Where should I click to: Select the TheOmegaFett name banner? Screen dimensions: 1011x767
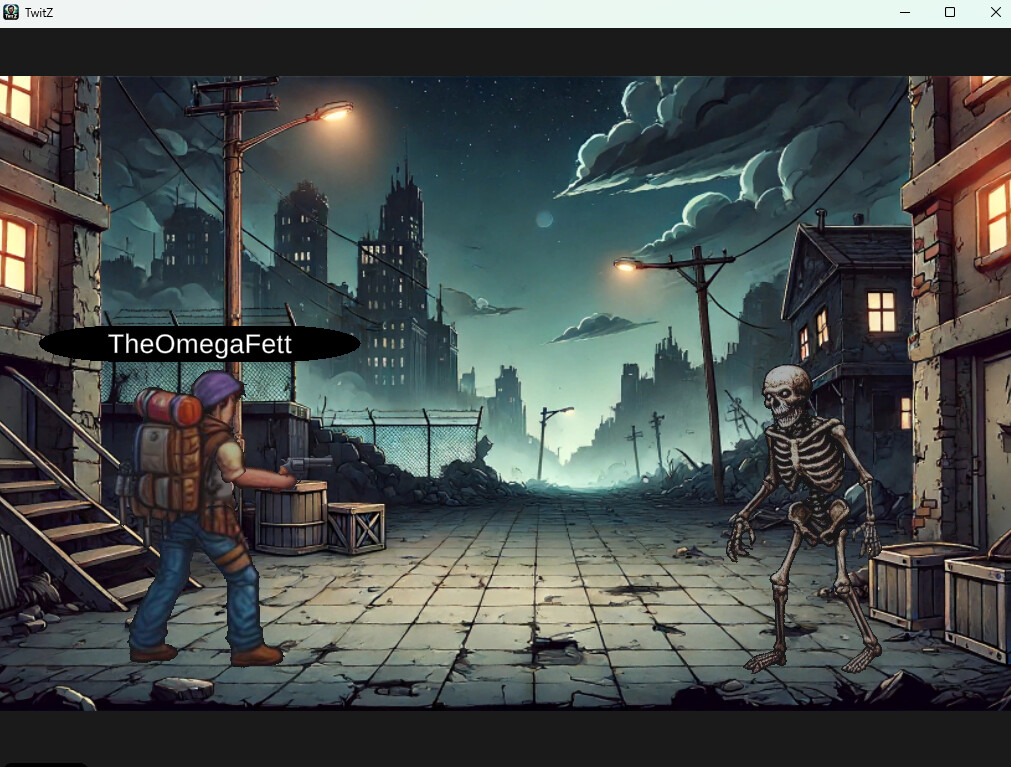pyautogui.click(x=198, y=343)
